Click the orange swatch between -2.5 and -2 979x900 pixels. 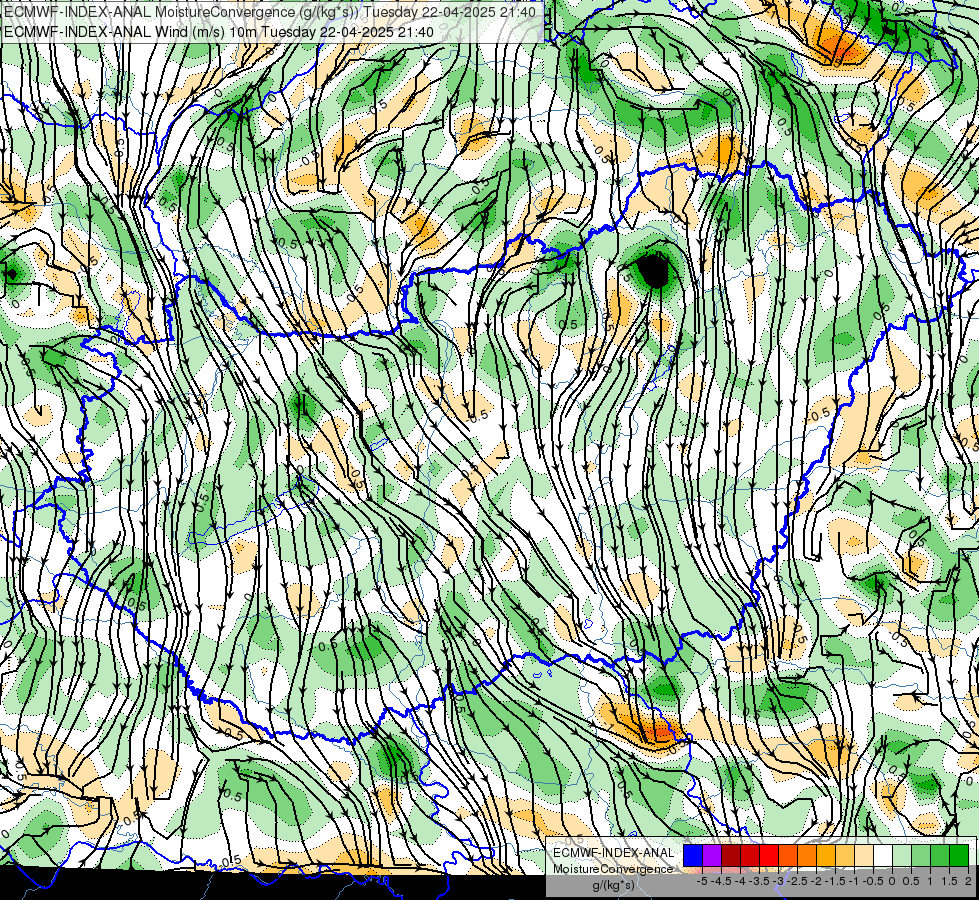(807, 855)
